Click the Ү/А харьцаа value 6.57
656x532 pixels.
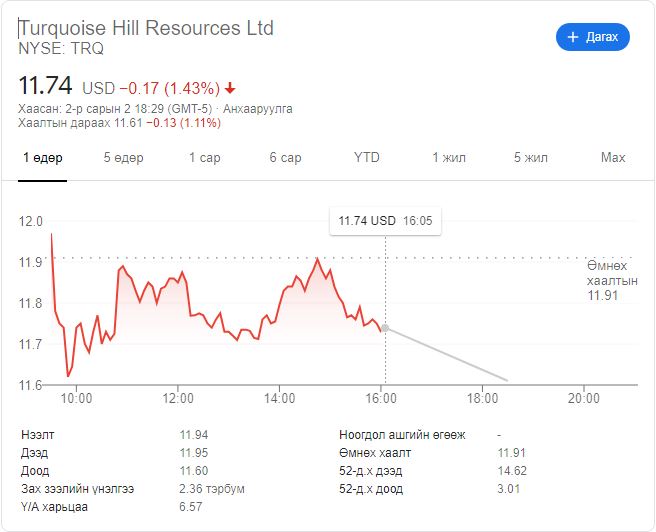click(x=191, y=507)
